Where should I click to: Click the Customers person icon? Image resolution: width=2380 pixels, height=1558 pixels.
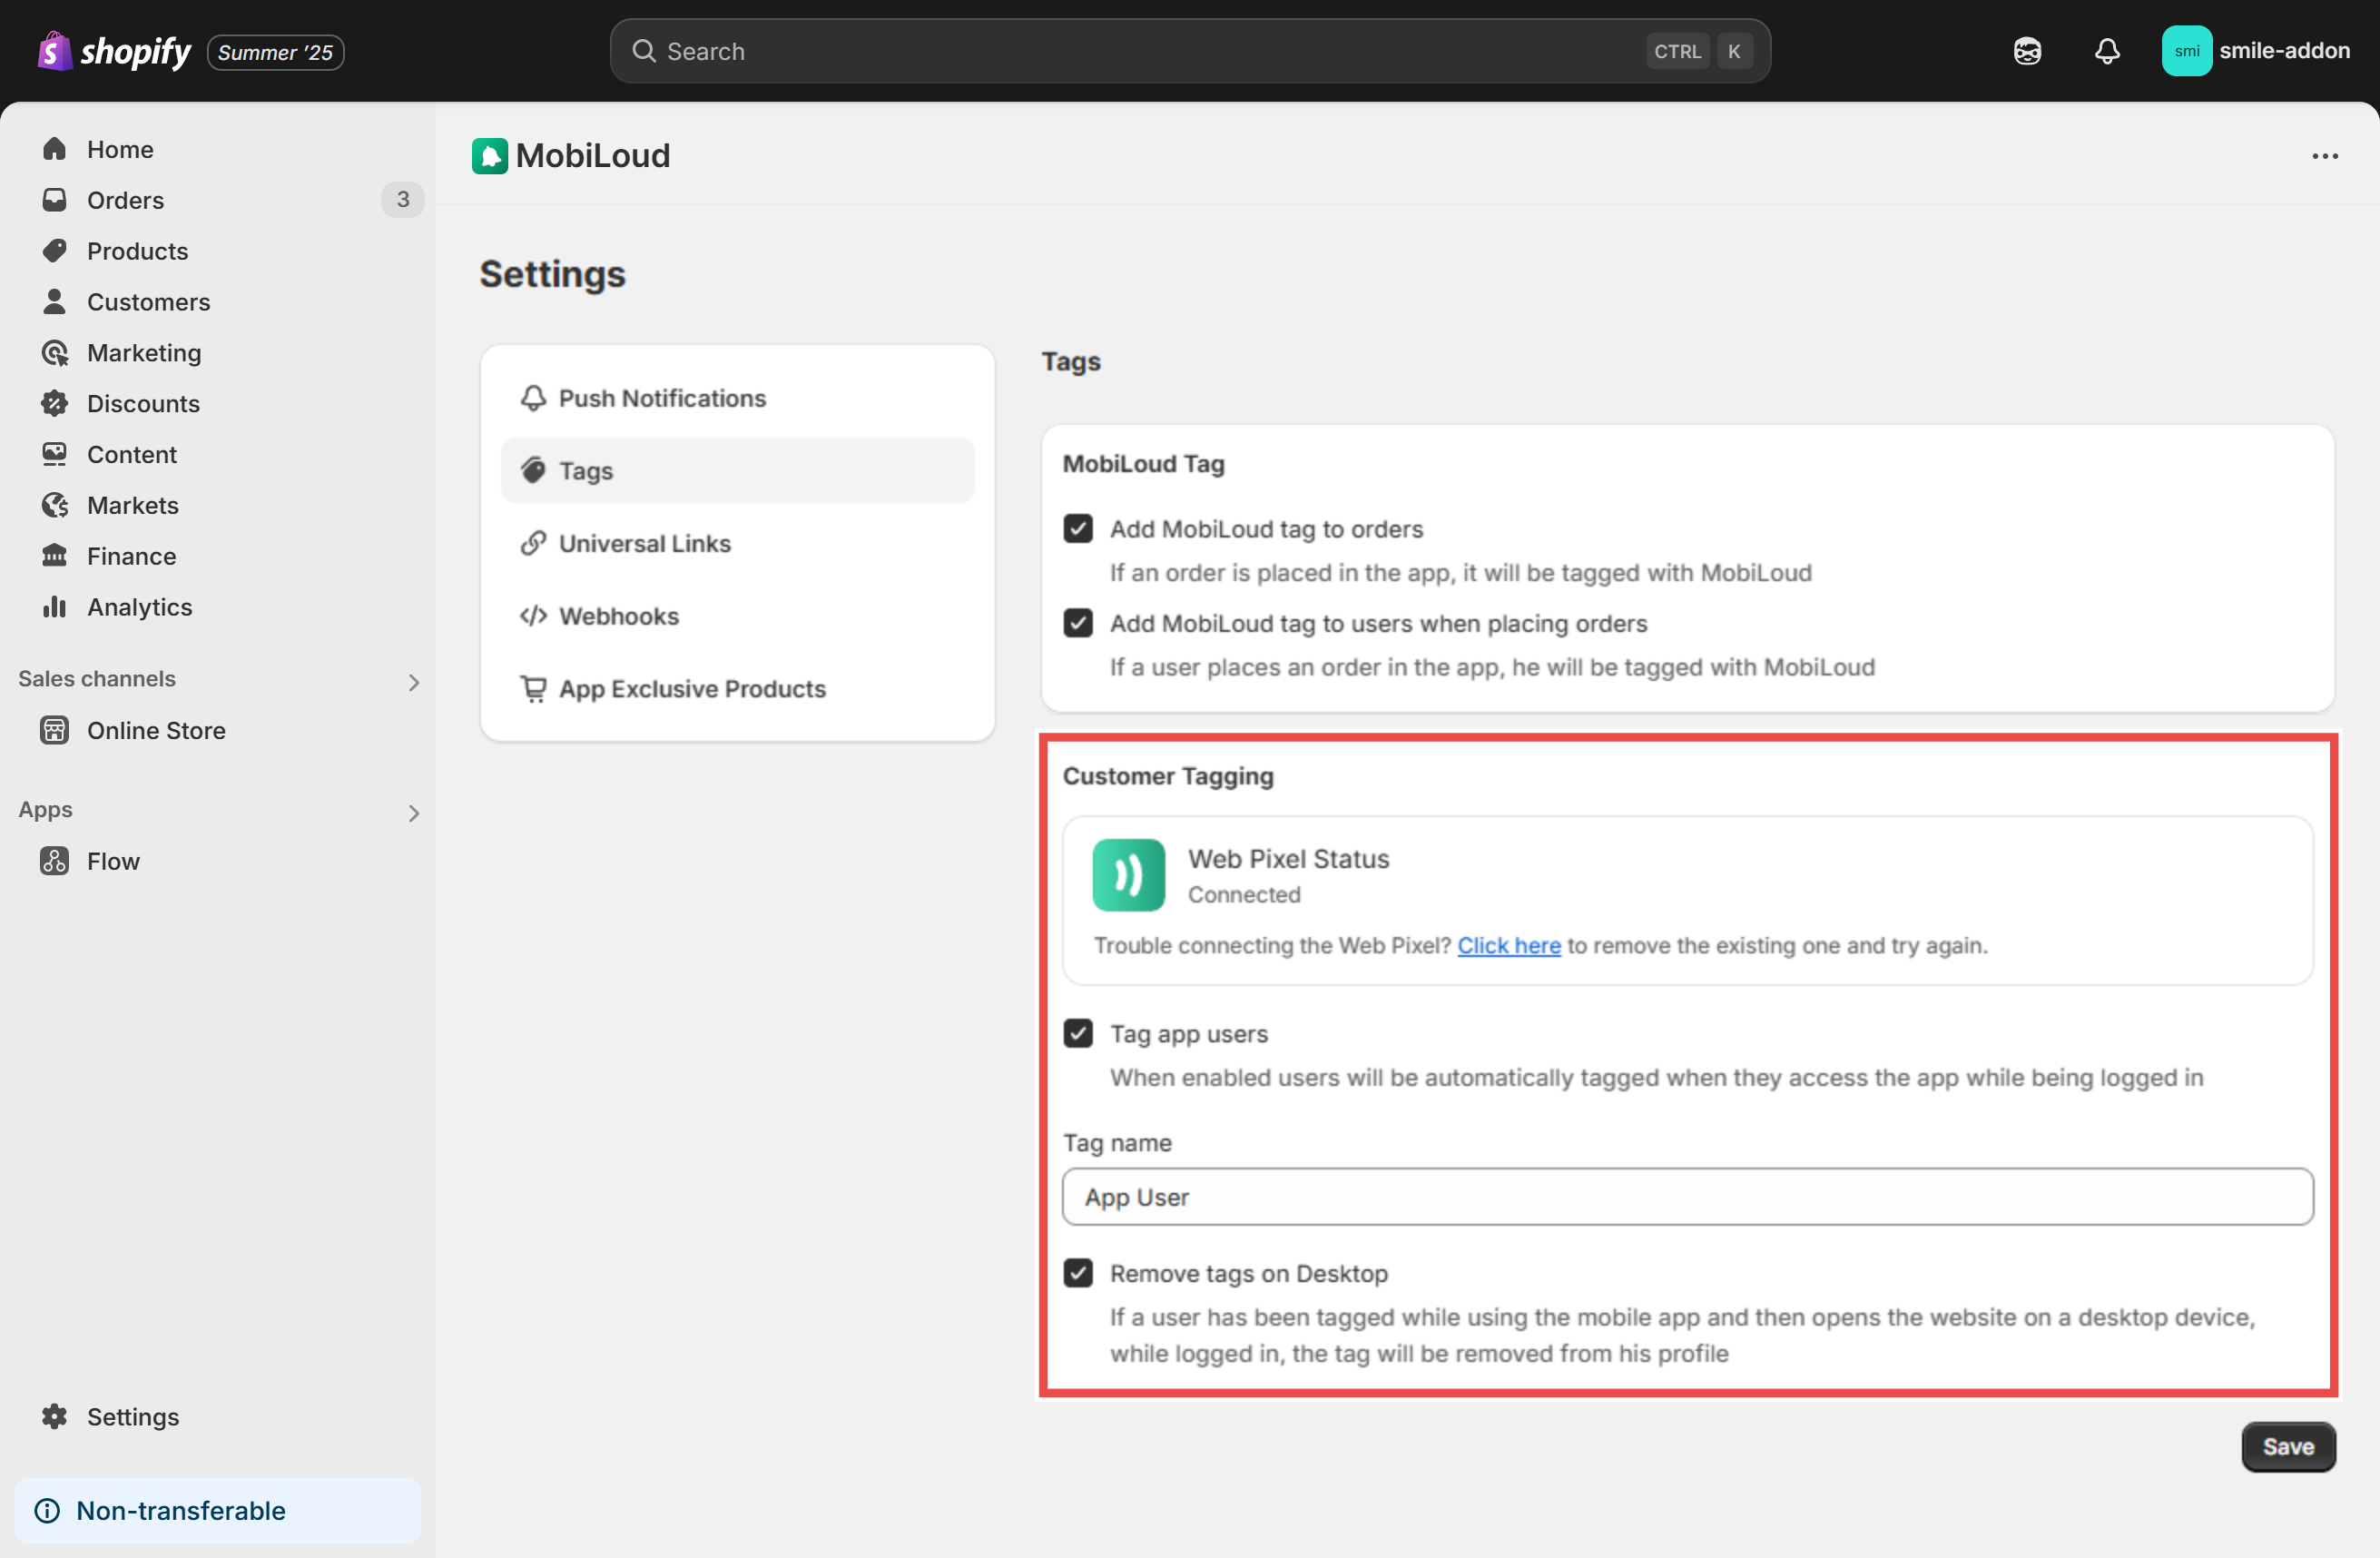coord(55,302)
